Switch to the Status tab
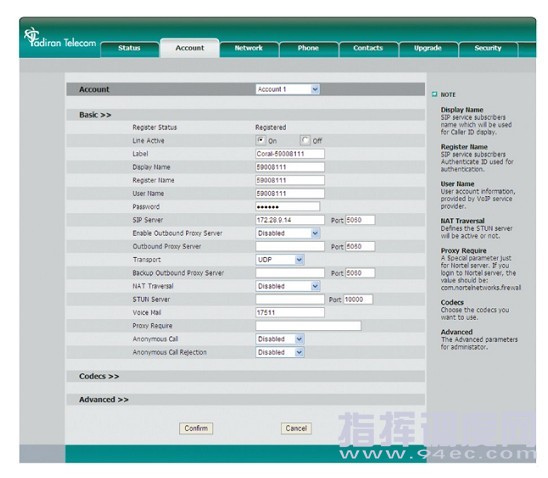 coord(129,49)
